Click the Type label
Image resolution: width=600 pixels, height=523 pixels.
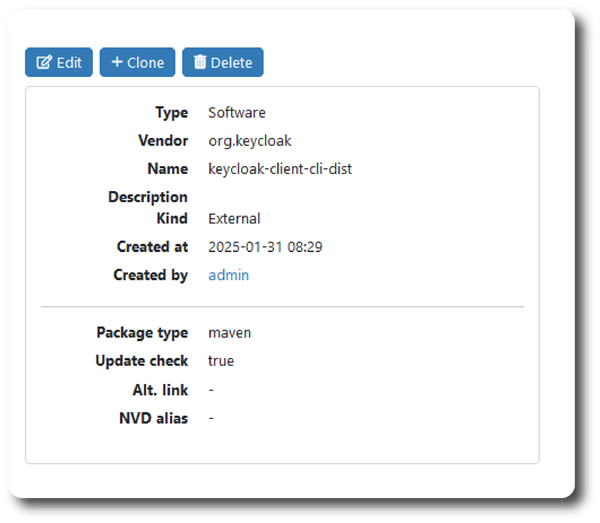tap(172, 113)
